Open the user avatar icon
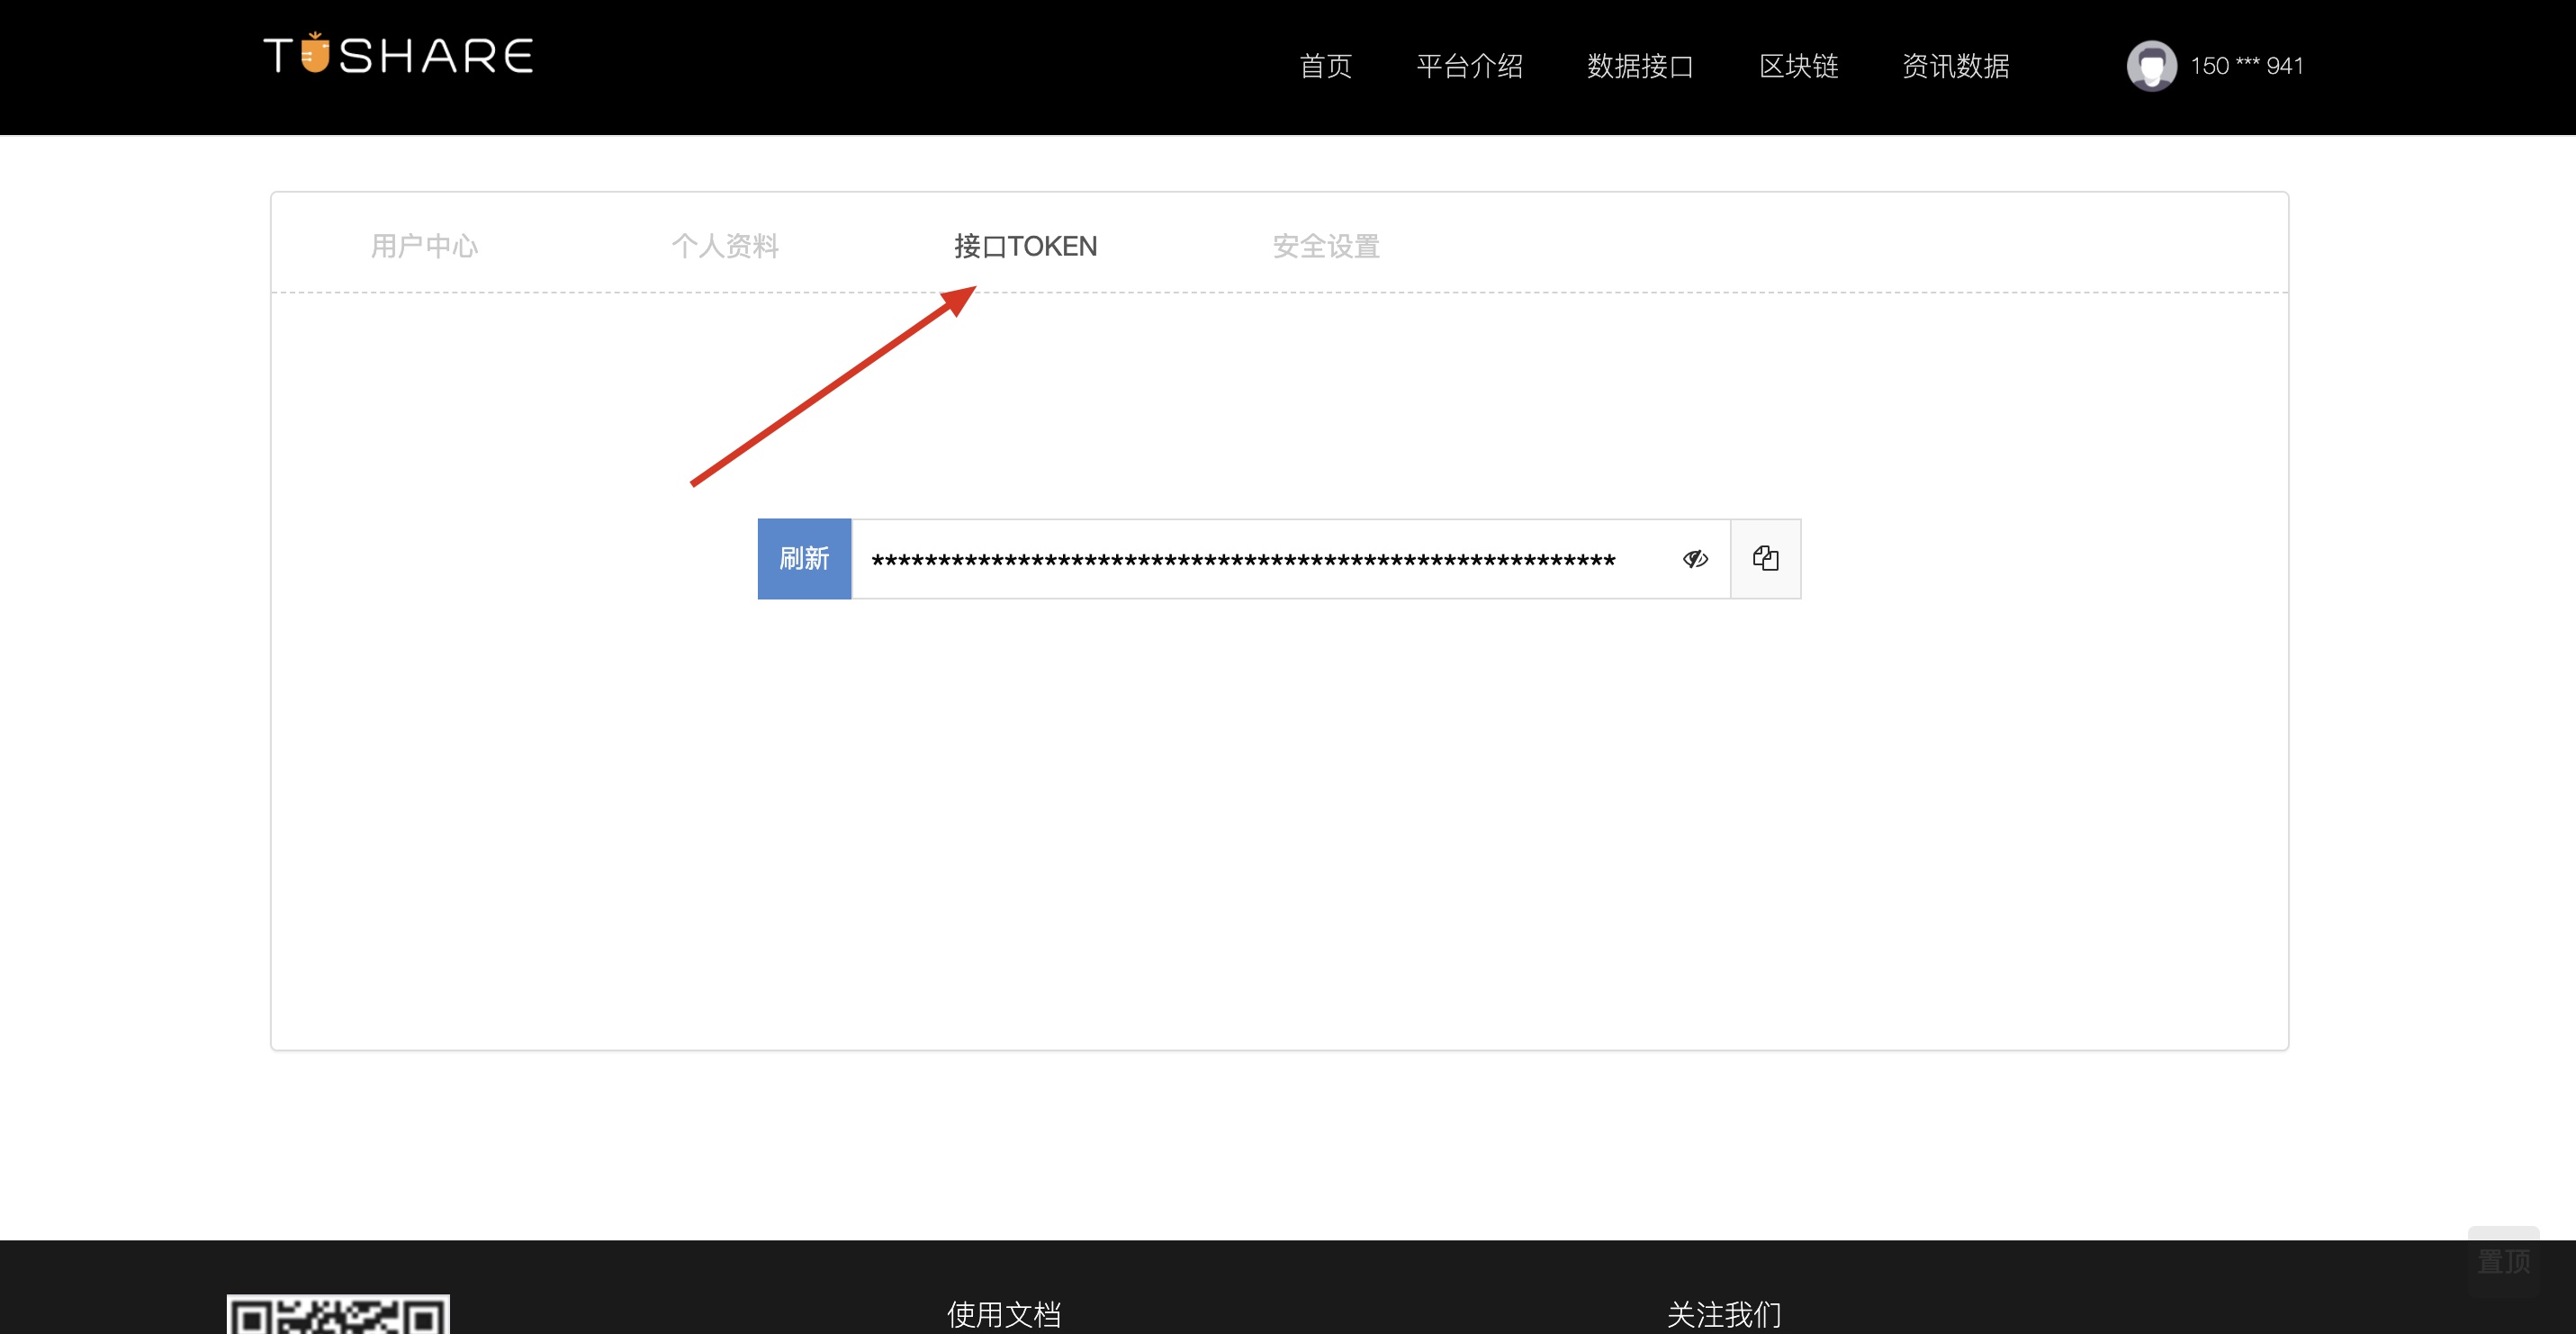2576x1334 pixels. [x=2151, y=66]
